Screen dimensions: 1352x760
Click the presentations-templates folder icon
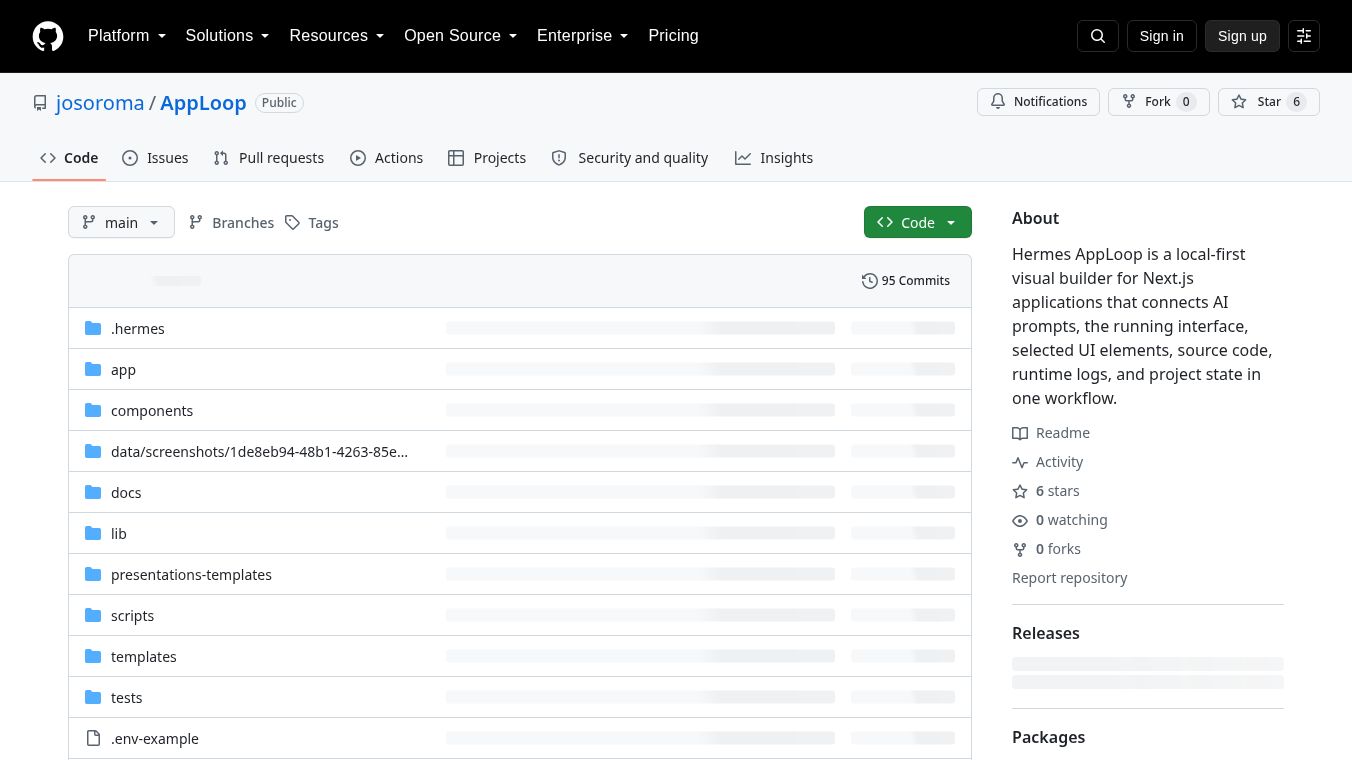(93, 574)
